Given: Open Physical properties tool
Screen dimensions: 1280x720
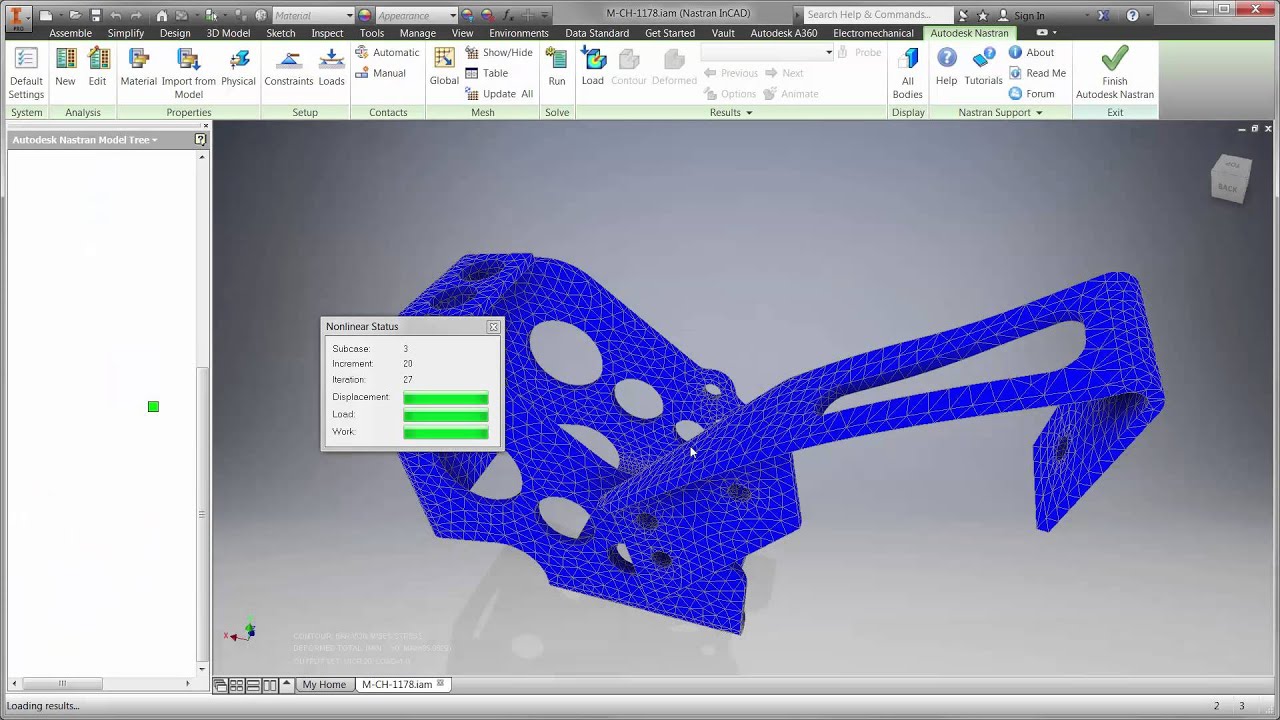Looking at the screenshot, I should click(238, 68).
